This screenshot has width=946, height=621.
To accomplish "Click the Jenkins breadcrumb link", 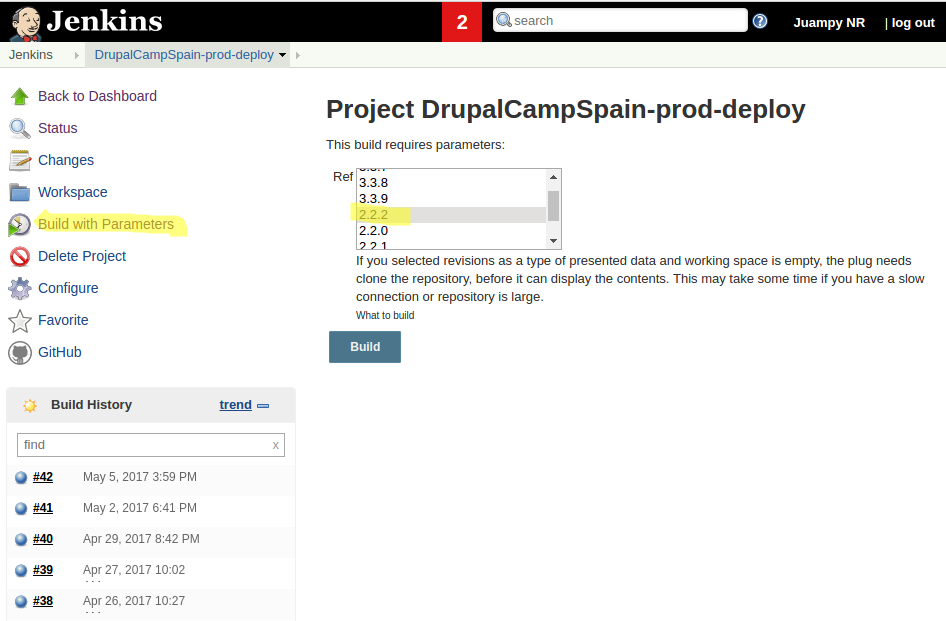I will 31,55.
